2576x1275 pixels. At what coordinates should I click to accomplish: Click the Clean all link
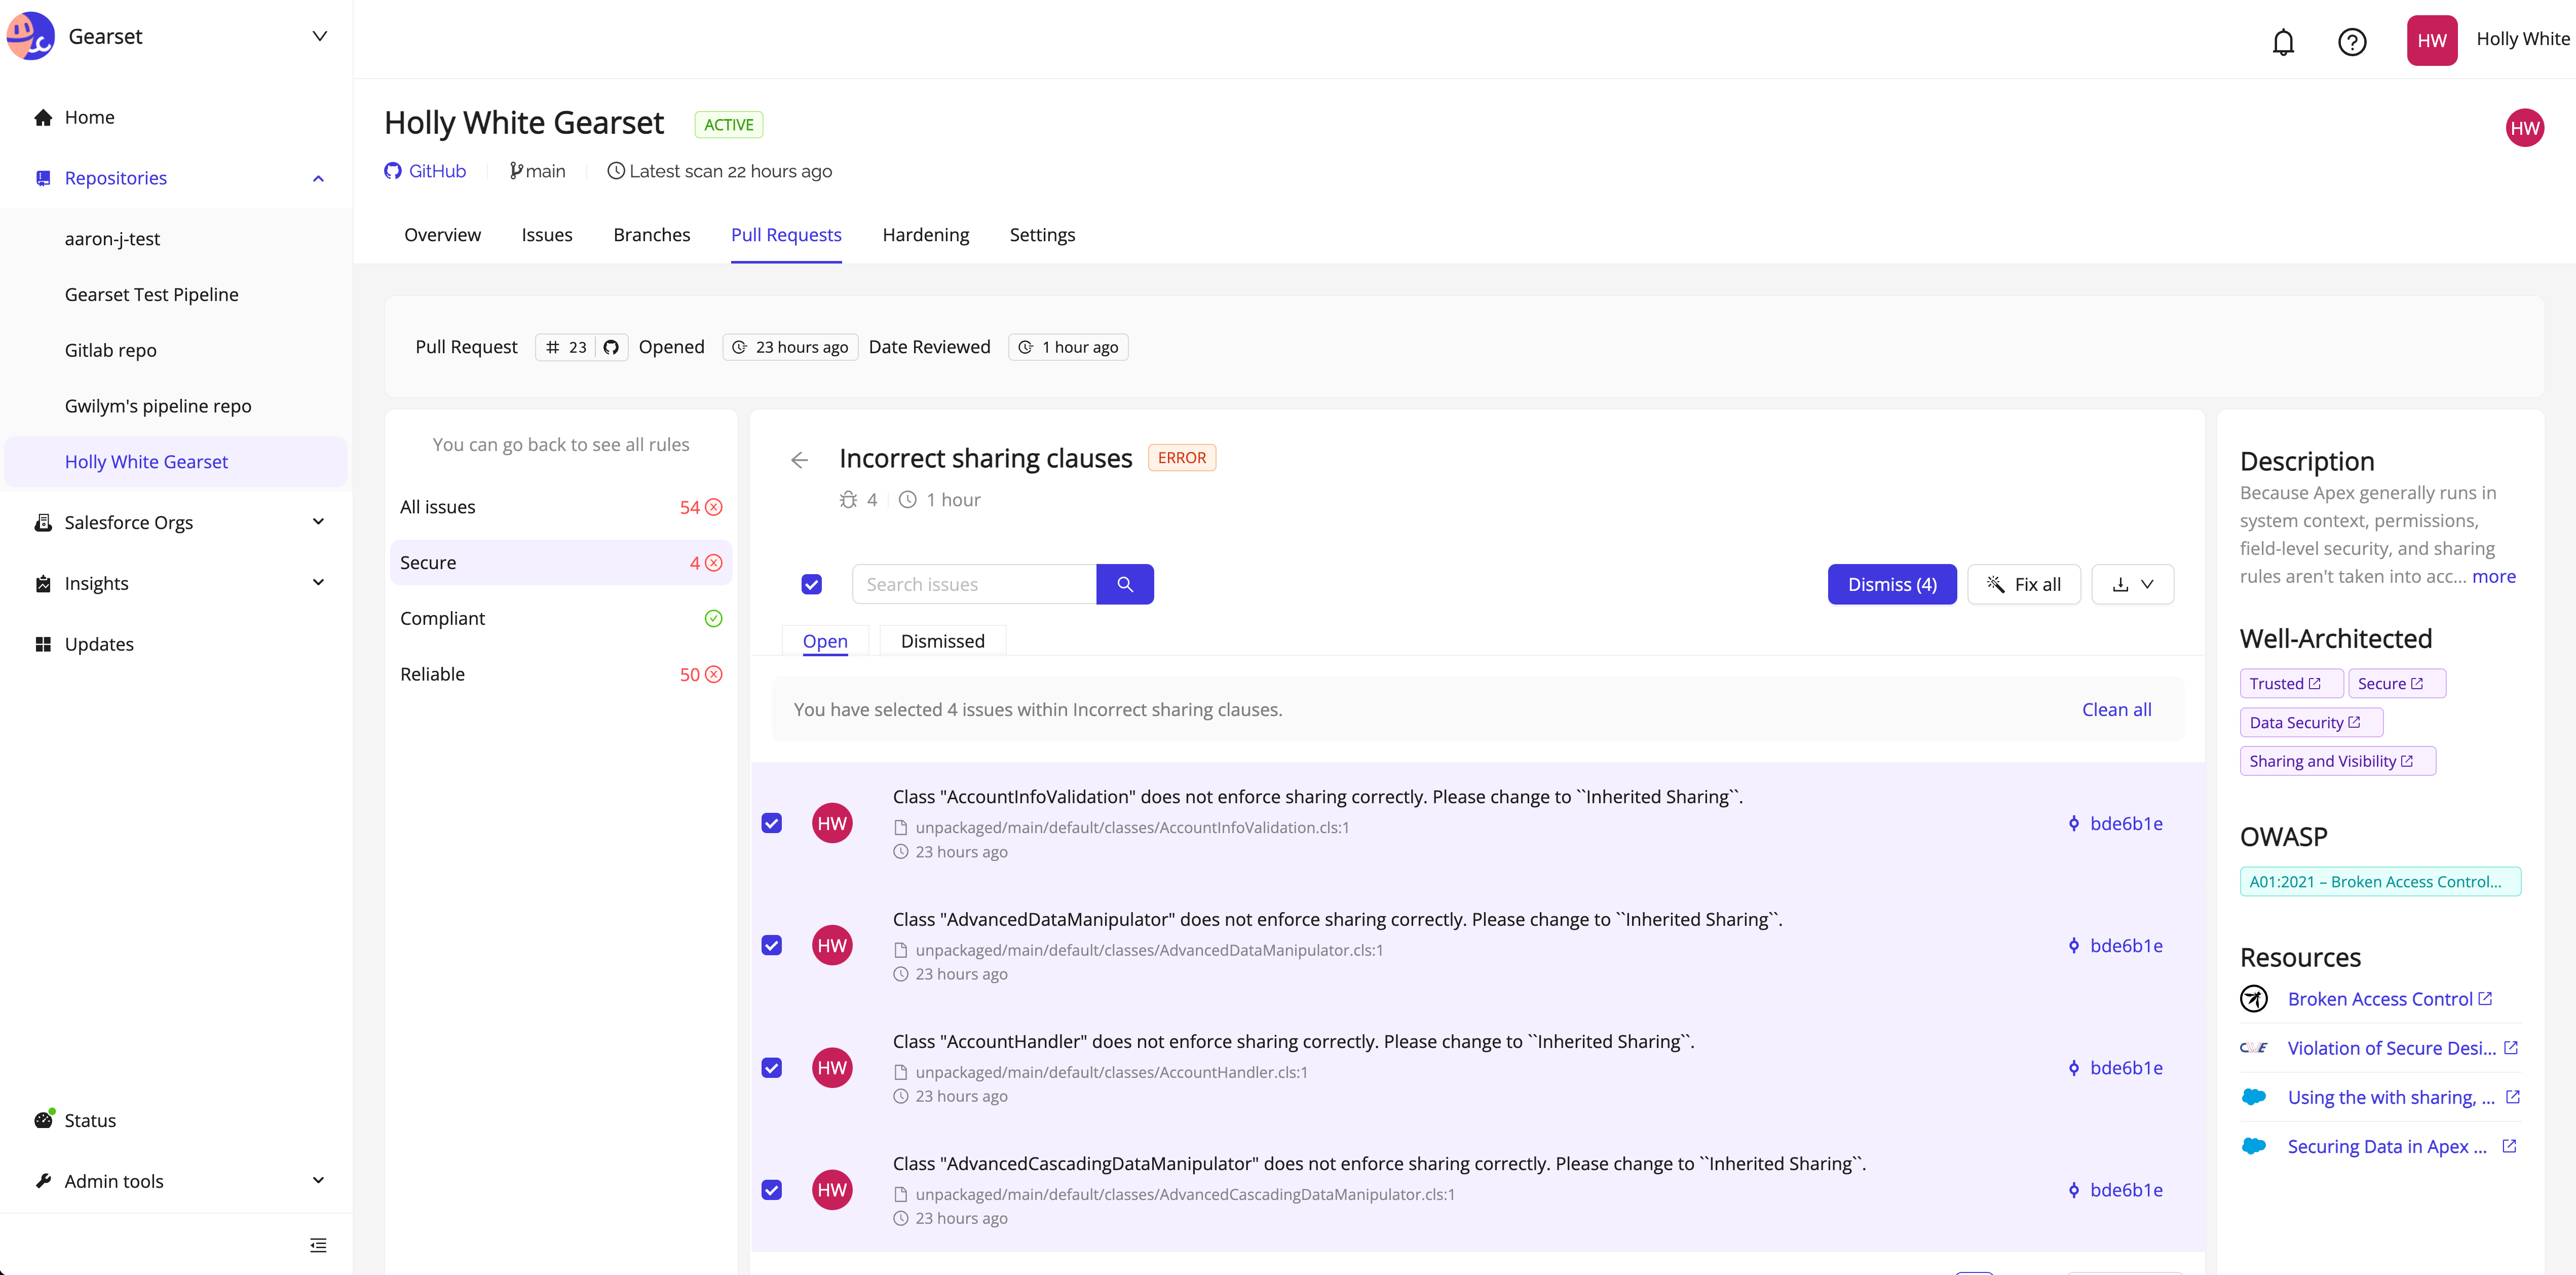click(x=2116, y=709)
